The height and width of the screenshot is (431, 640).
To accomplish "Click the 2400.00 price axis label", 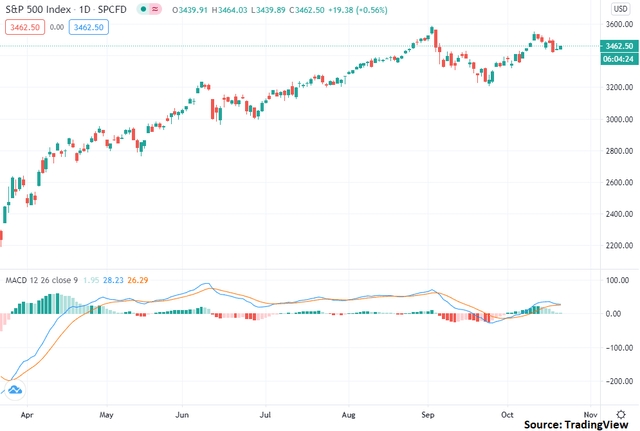I will pos(619,214).
